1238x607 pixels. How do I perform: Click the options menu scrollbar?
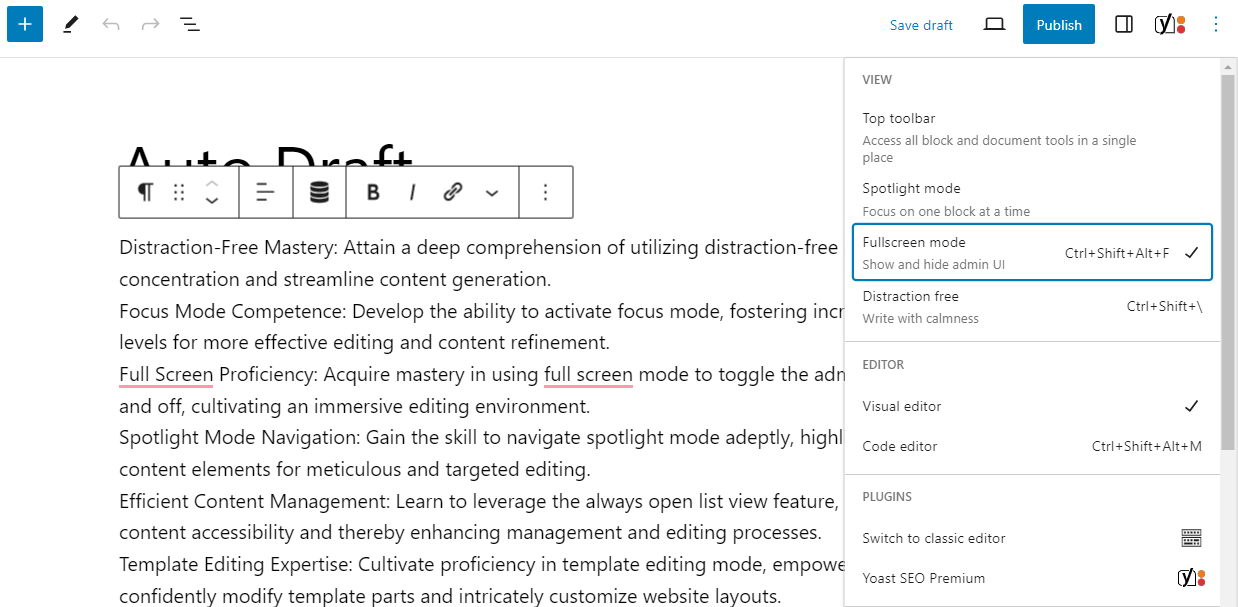pos(1229,262)
